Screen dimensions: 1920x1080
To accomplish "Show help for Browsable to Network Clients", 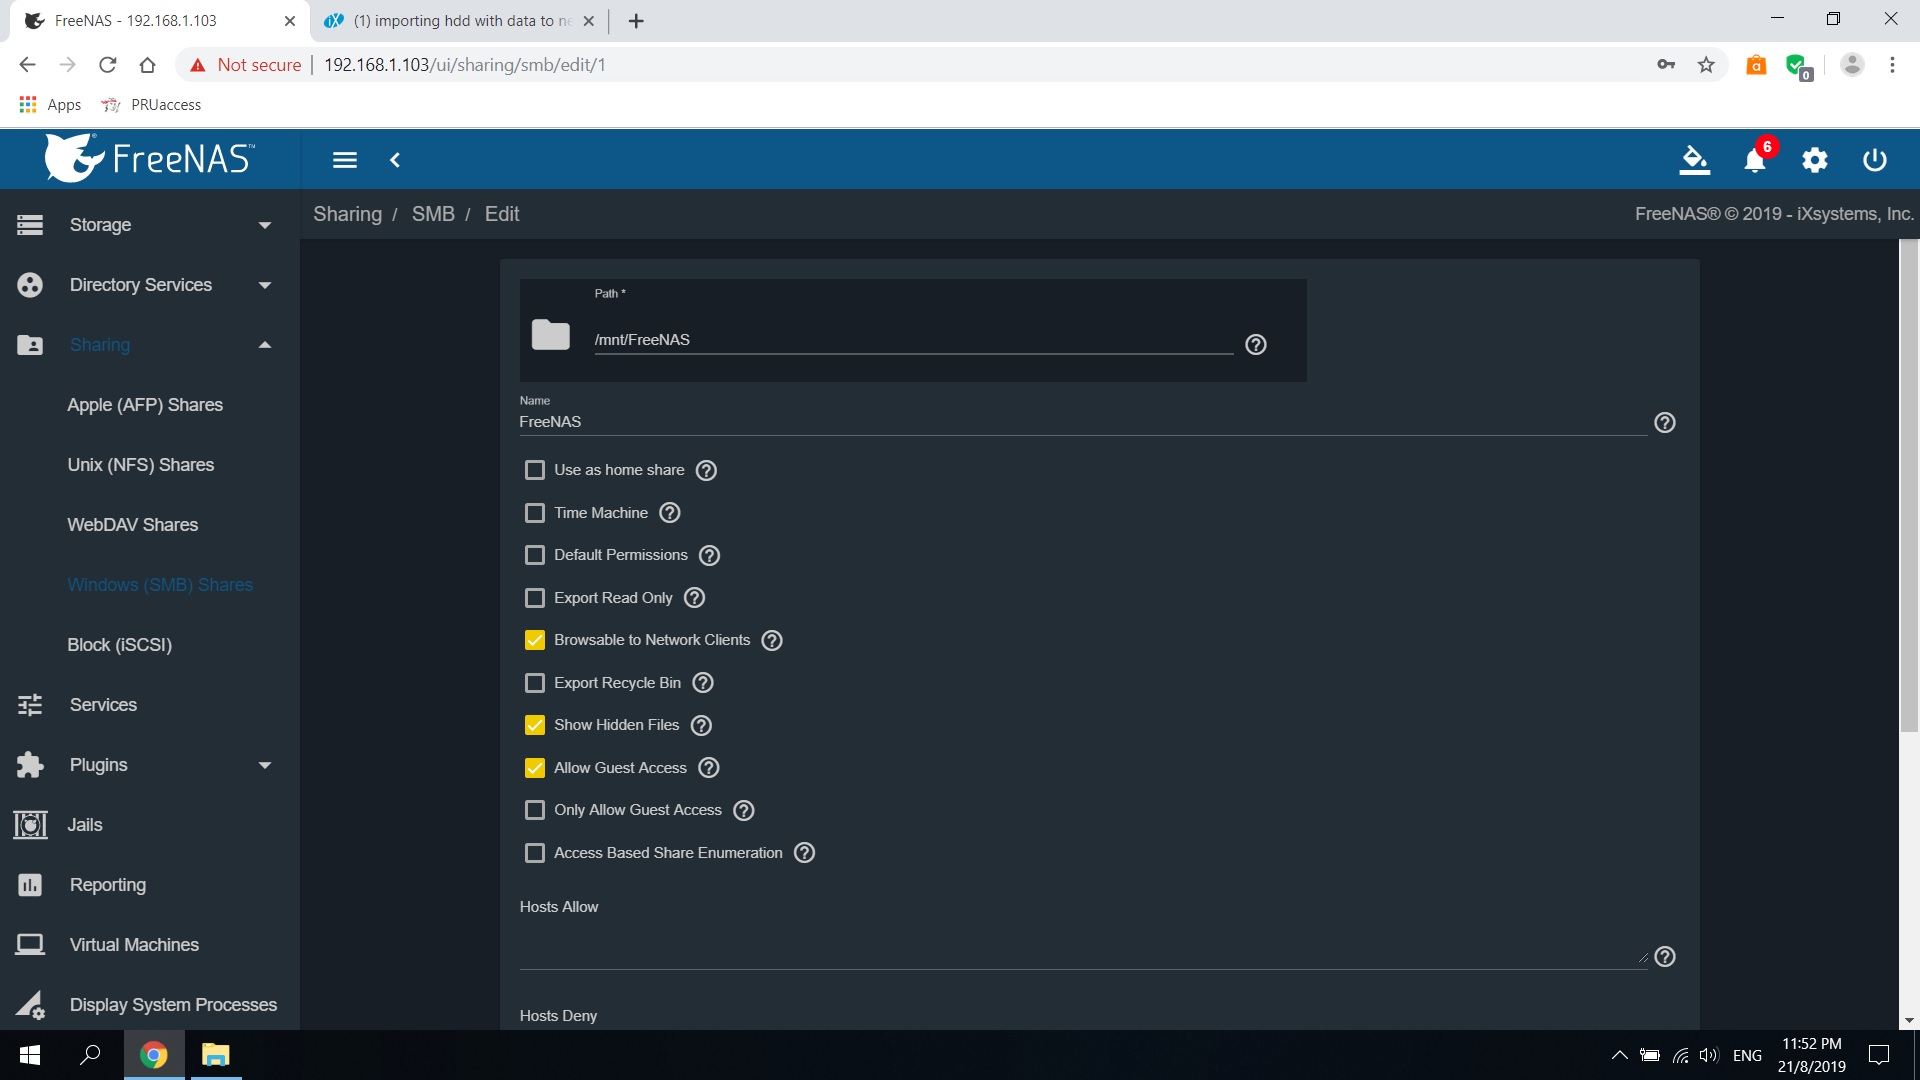I will click(x=772, y=640).
